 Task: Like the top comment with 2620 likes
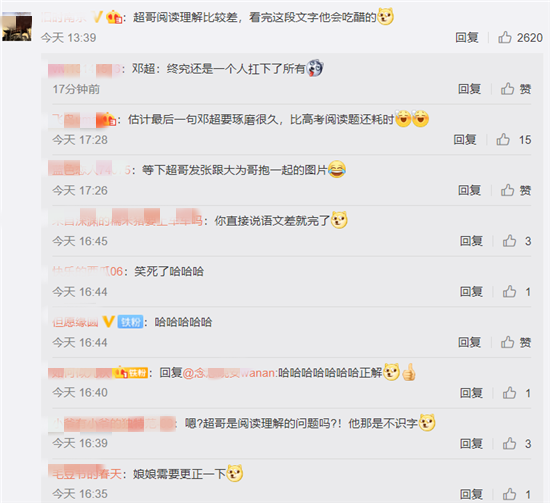point(505,37)
